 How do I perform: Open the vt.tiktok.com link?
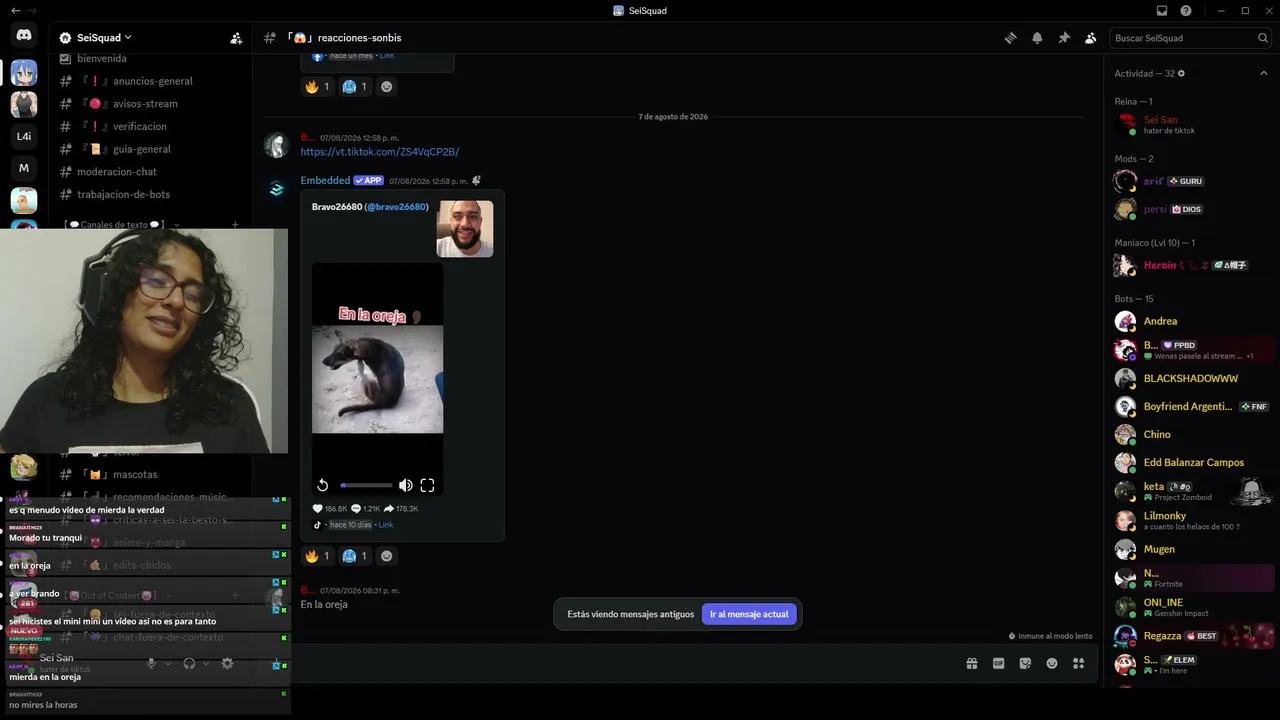(380, 152)
